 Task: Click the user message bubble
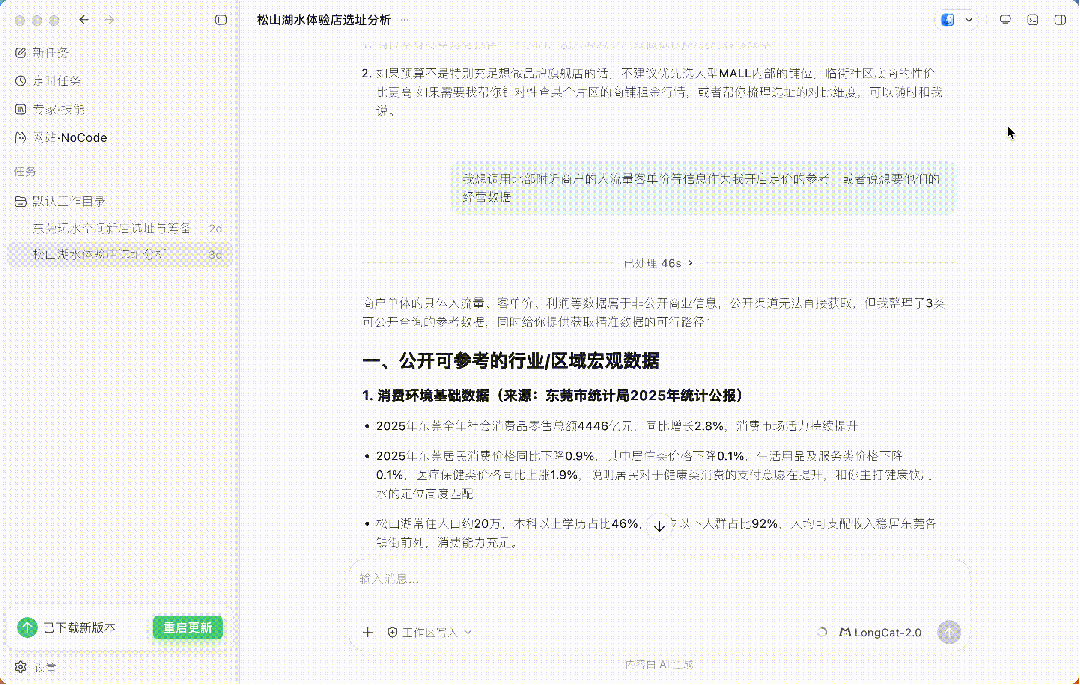point(703,188)
